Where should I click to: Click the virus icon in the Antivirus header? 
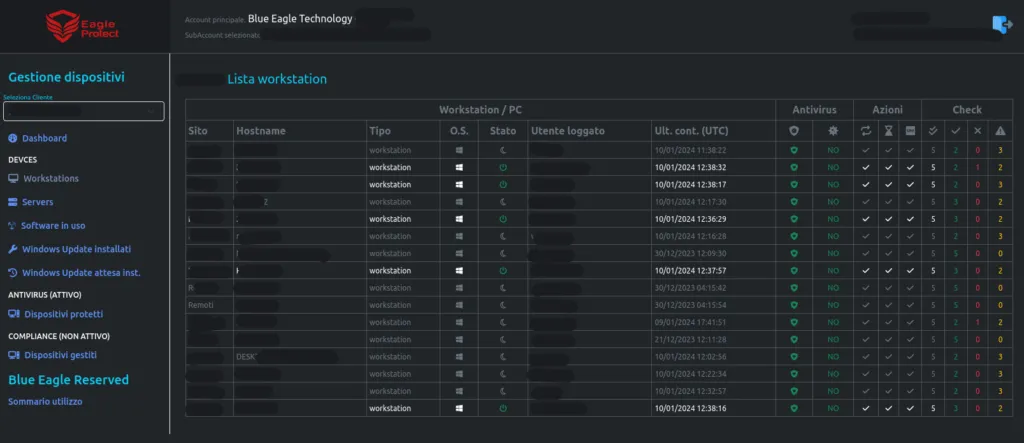click(833, 131)
